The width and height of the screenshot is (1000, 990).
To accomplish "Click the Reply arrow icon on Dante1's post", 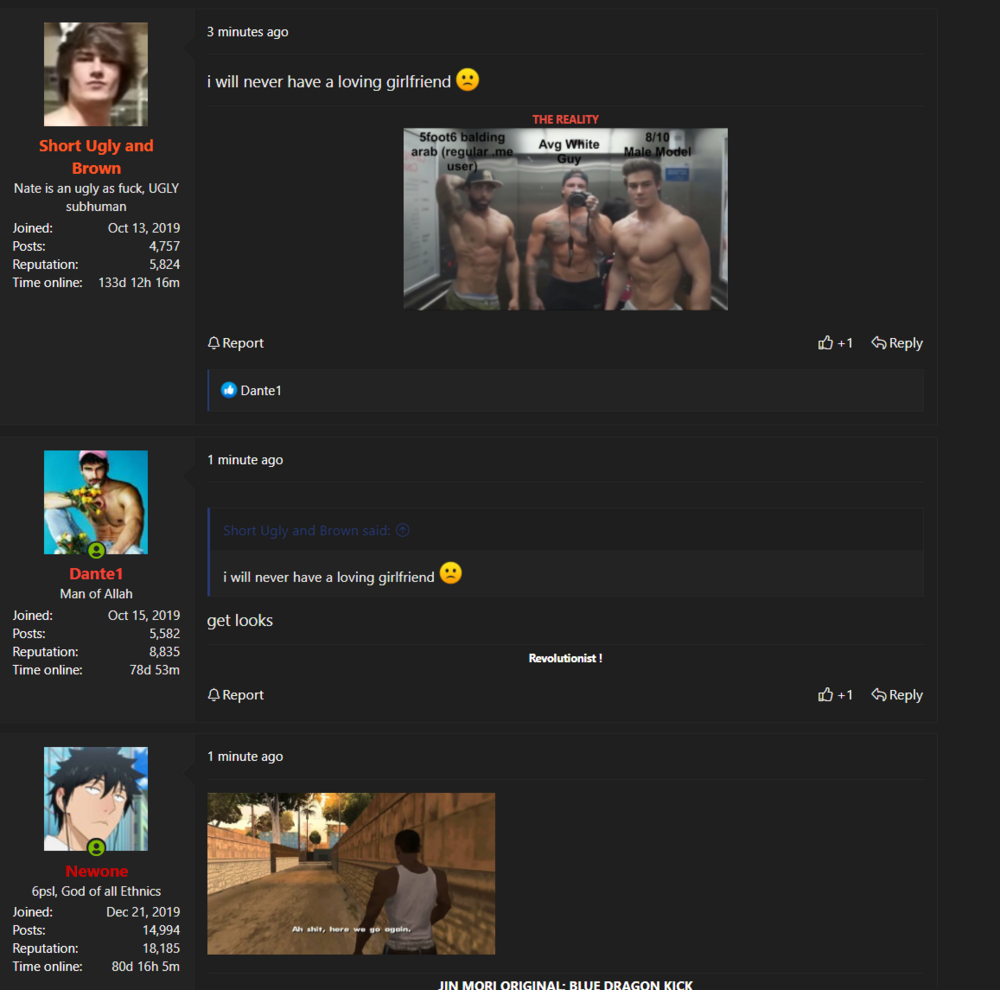I will [x=878, y=694].
